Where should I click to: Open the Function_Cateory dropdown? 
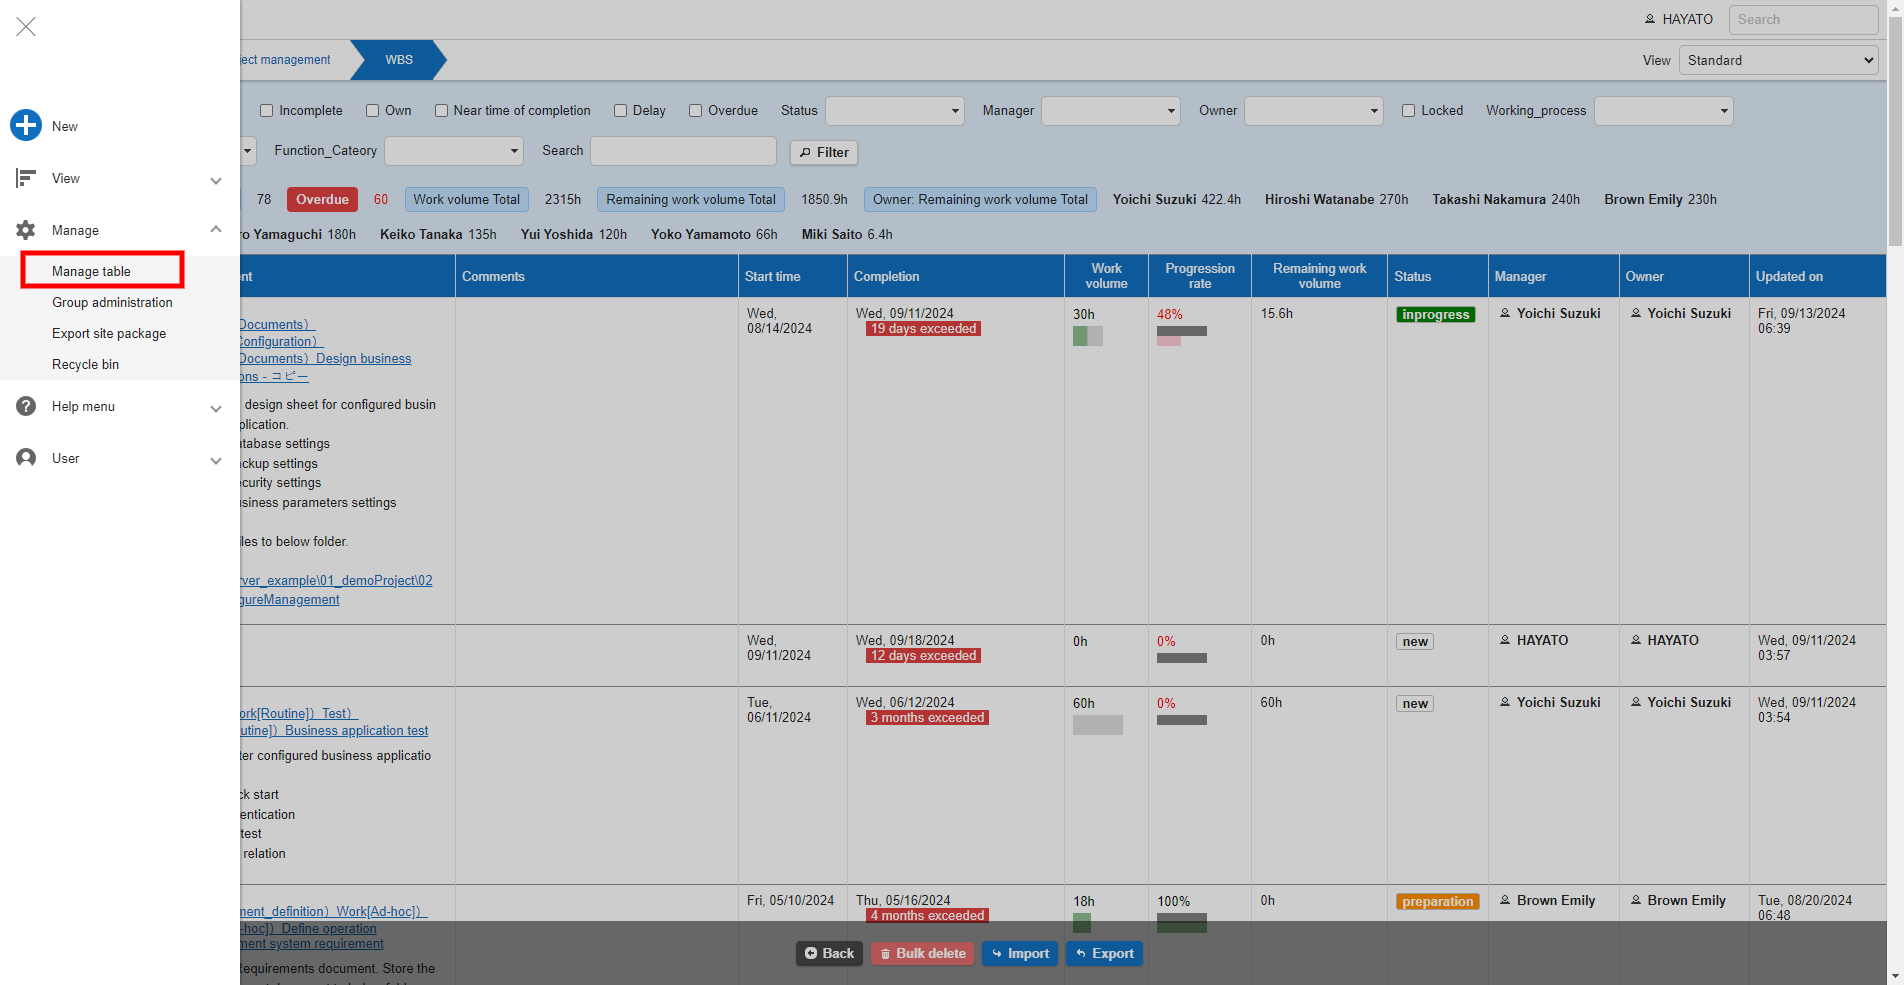point(454,151)
